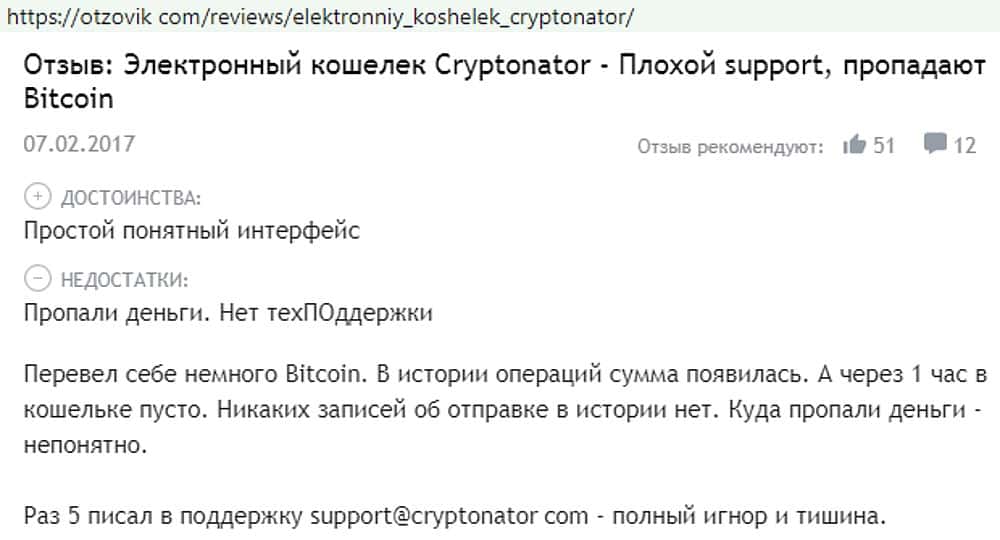
Task: Click the comment count 12
Action: [x=965, y=145]
